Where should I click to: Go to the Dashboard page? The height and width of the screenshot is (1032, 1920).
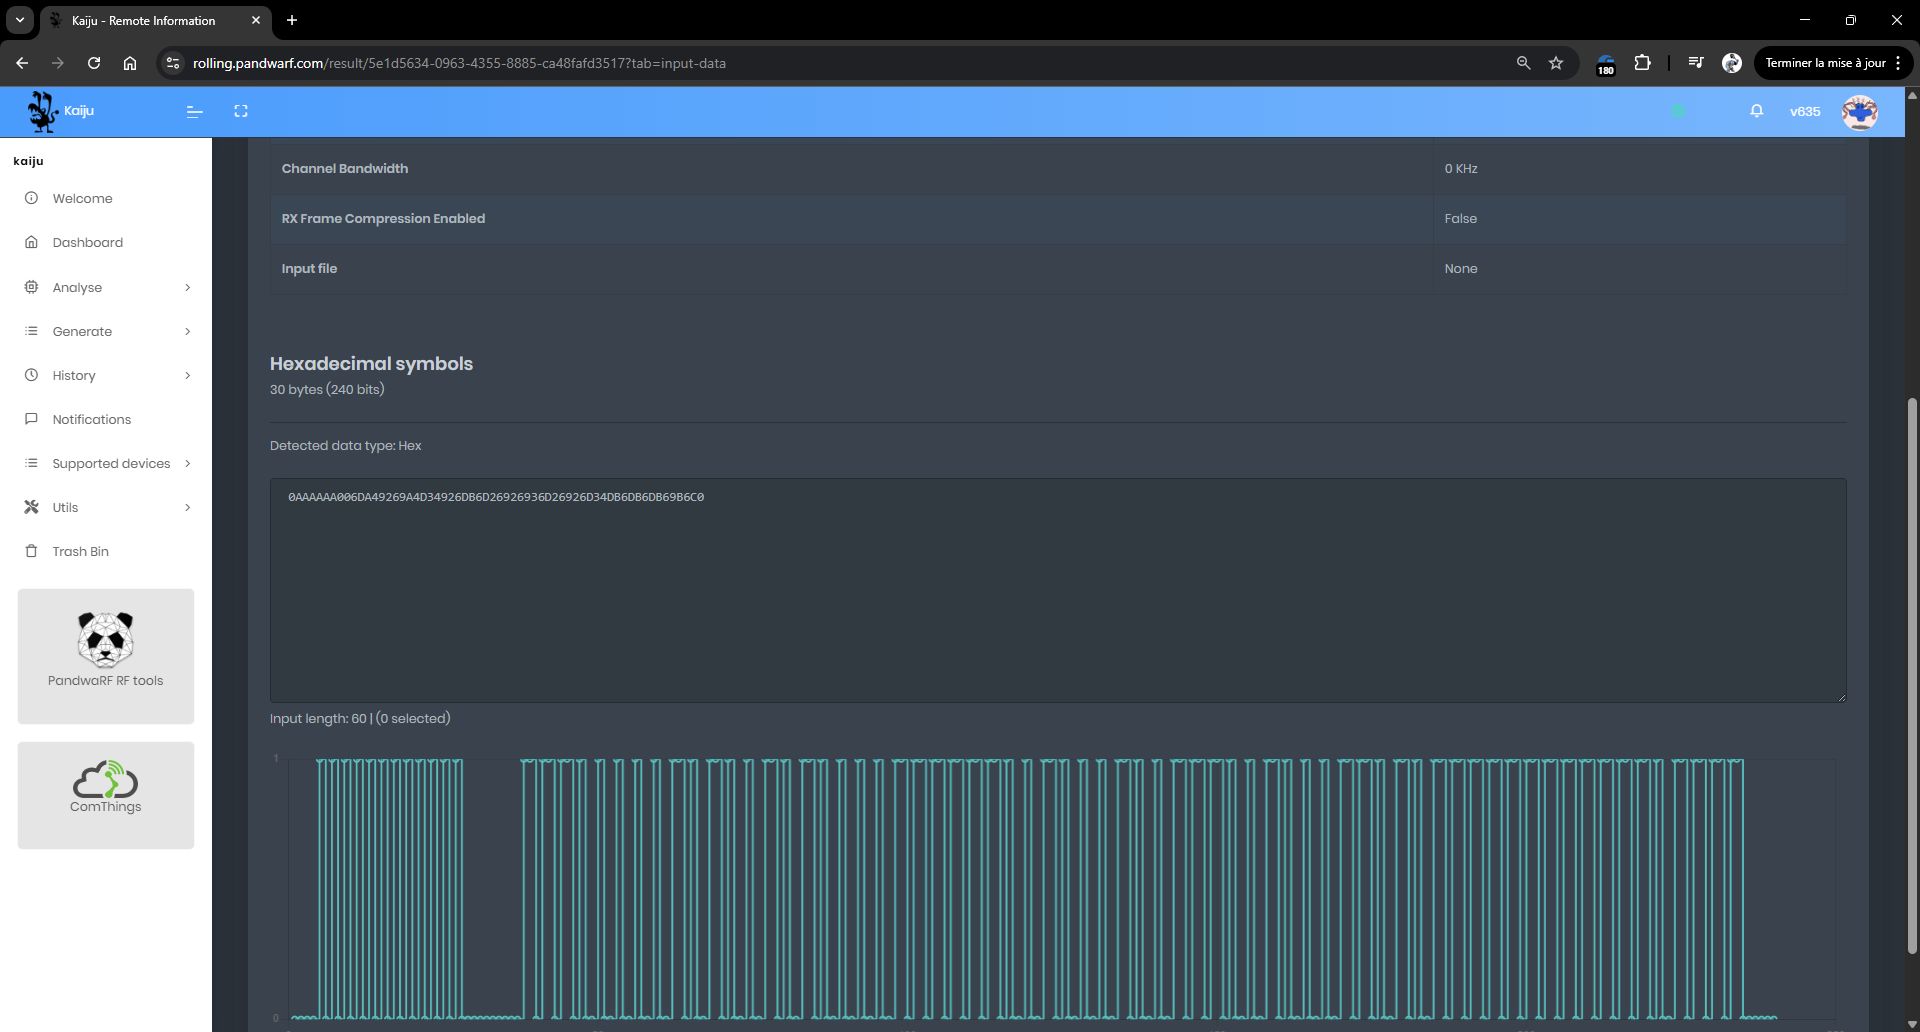pos(88,242)
